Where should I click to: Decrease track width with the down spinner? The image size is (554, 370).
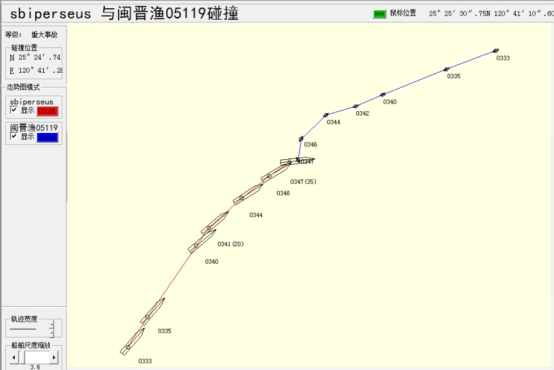pyautogui.click(x=52, y=333)
